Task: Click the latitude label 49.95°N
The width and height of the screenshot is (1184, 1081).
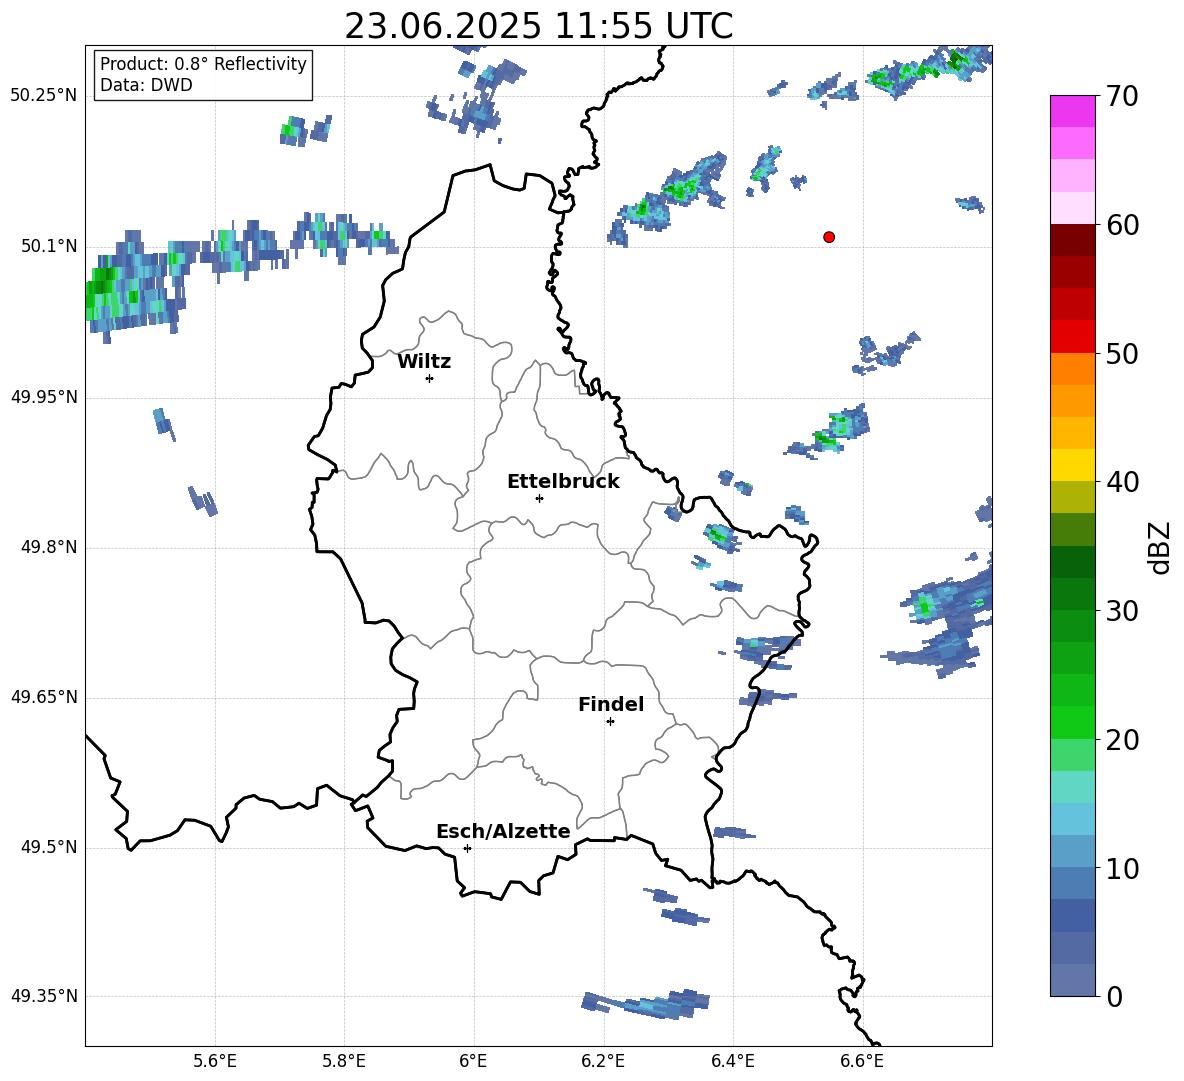Action: point(44,397)
